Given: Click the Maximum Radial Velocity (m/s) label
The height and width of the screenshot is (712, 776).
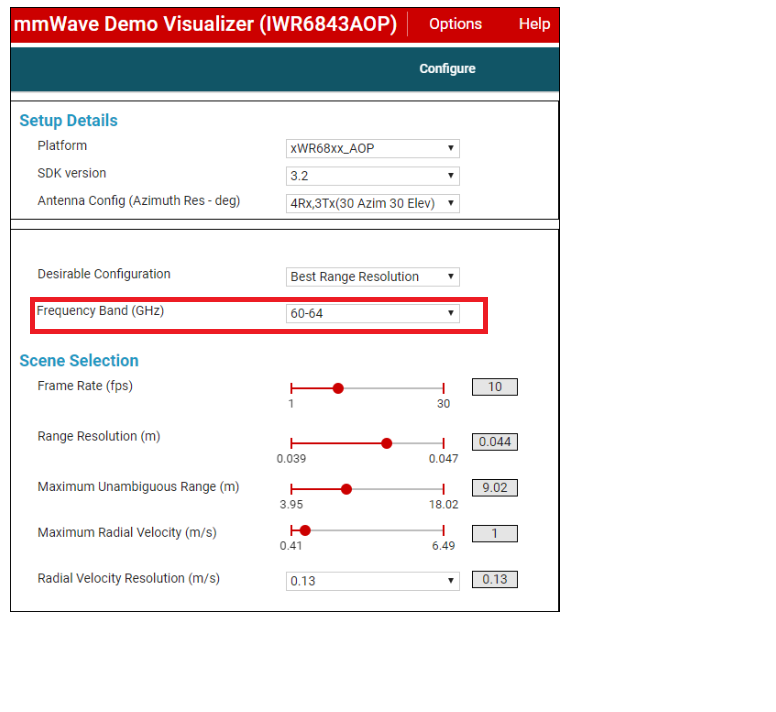Looking at the screenshot, I should point(127,533).
